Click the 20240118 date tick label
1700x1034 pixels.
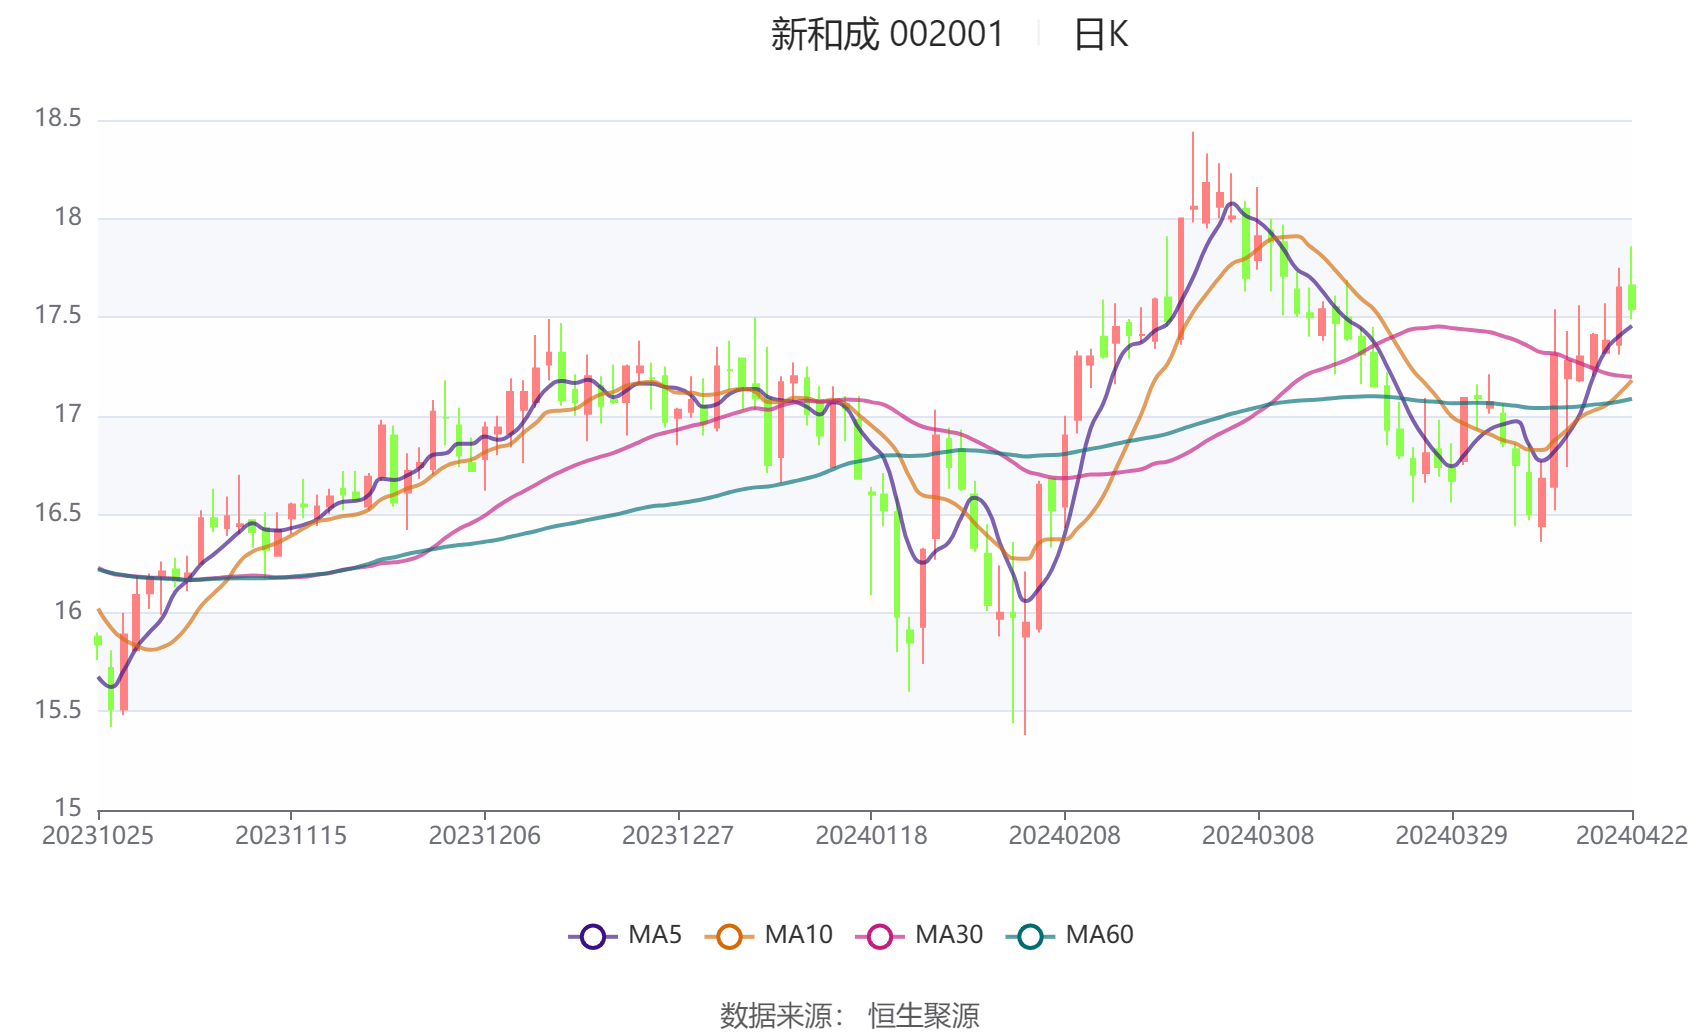pos(871,836)
